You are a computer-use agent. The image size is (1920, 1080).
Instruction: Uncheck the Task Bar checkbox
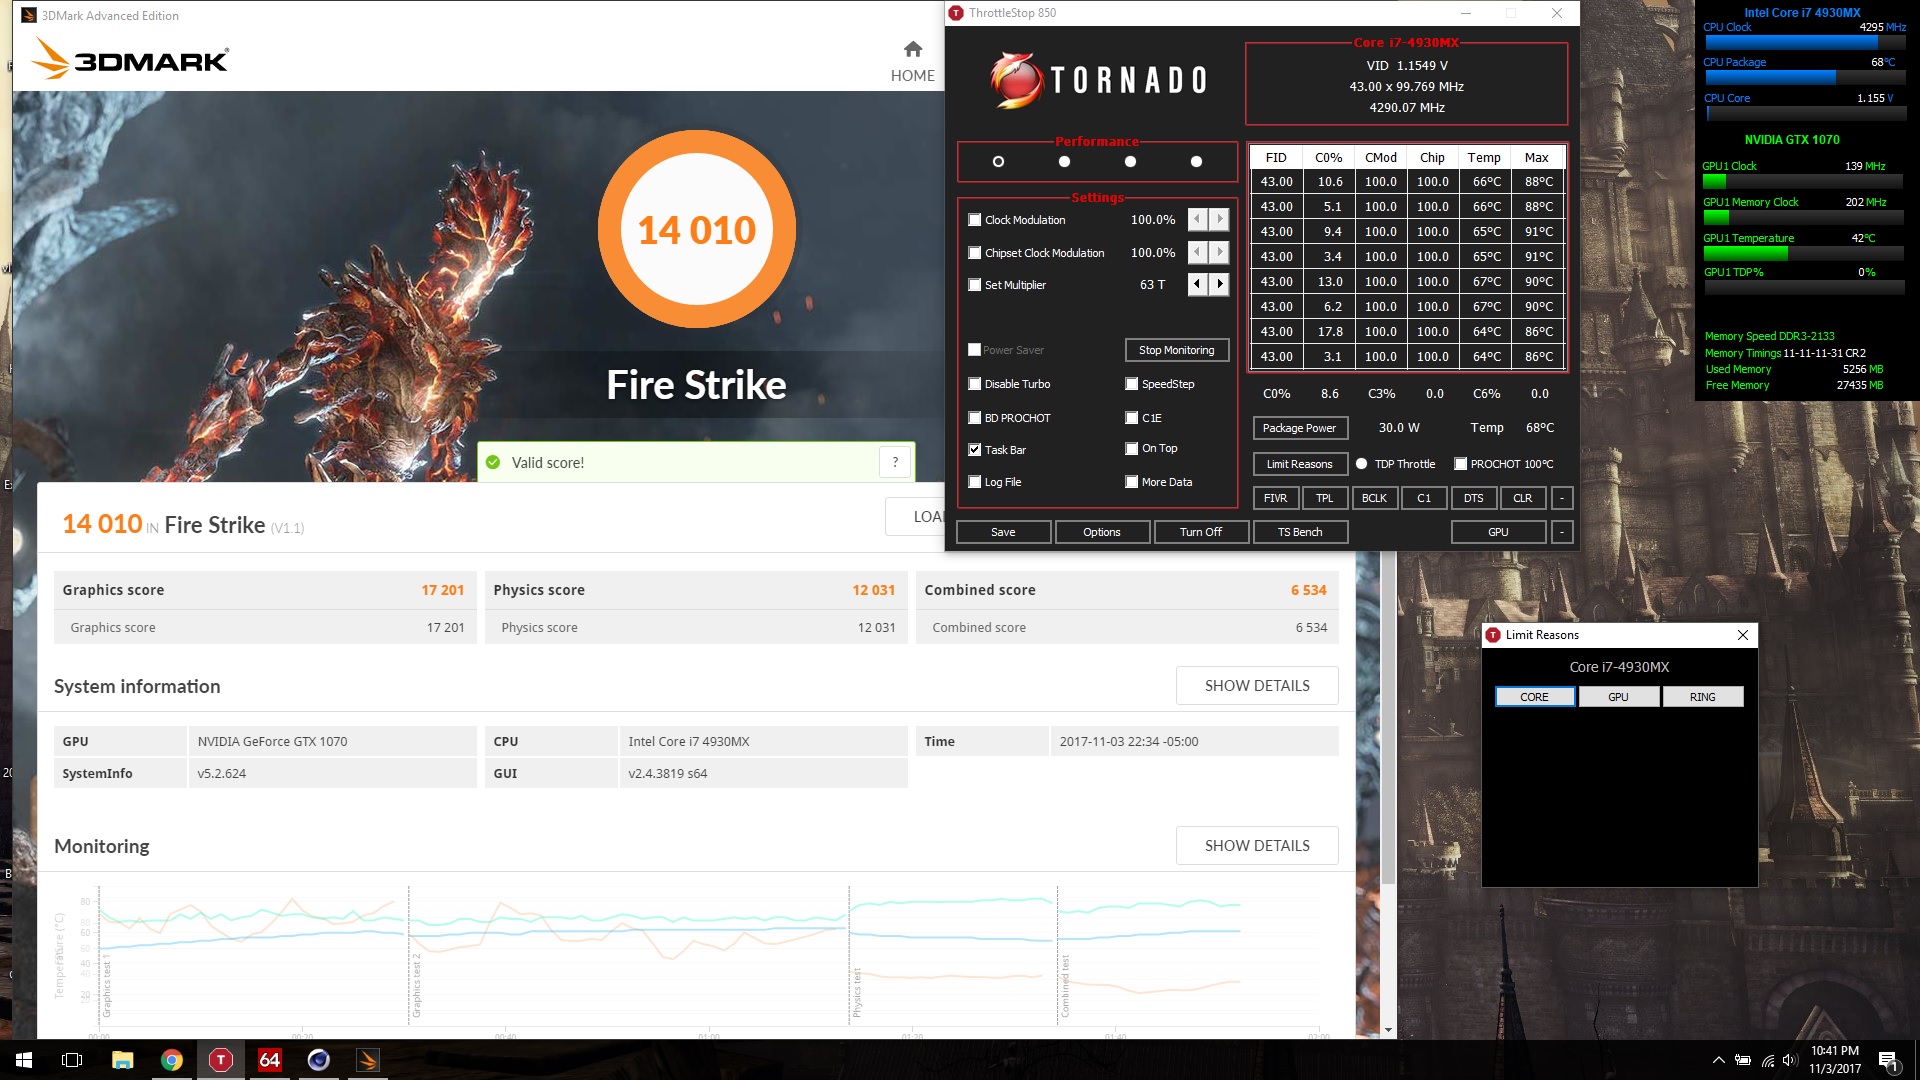coord(975,450)
